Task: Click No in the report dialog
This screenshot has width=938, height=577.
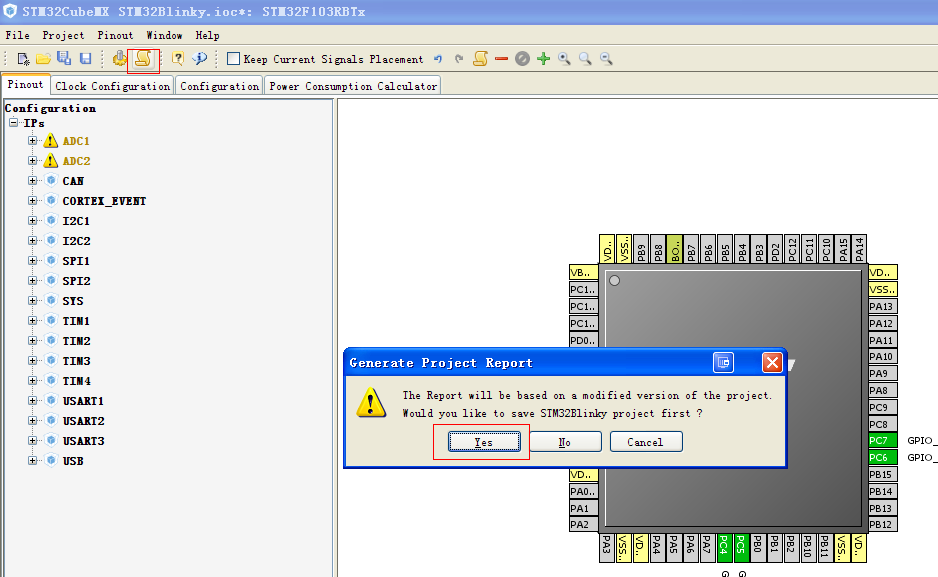Action: [x=565, y=442]
